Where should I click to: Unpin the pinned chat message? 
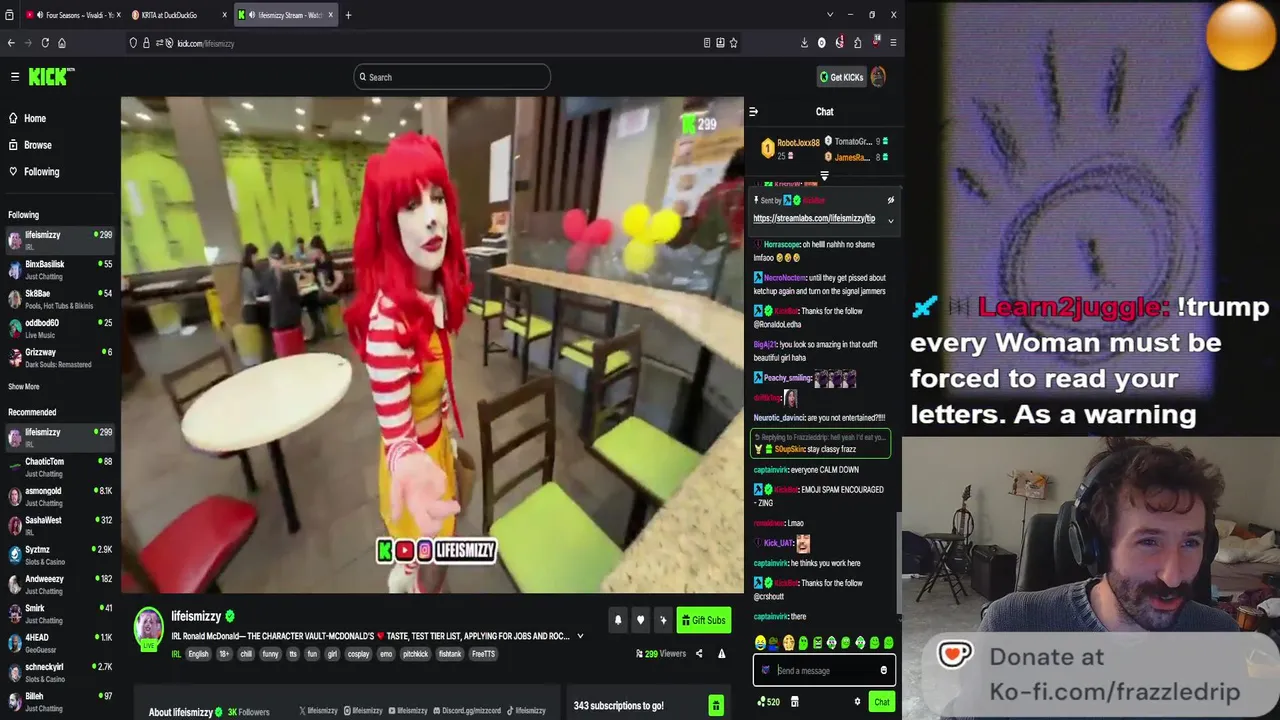tap(890, 200)
